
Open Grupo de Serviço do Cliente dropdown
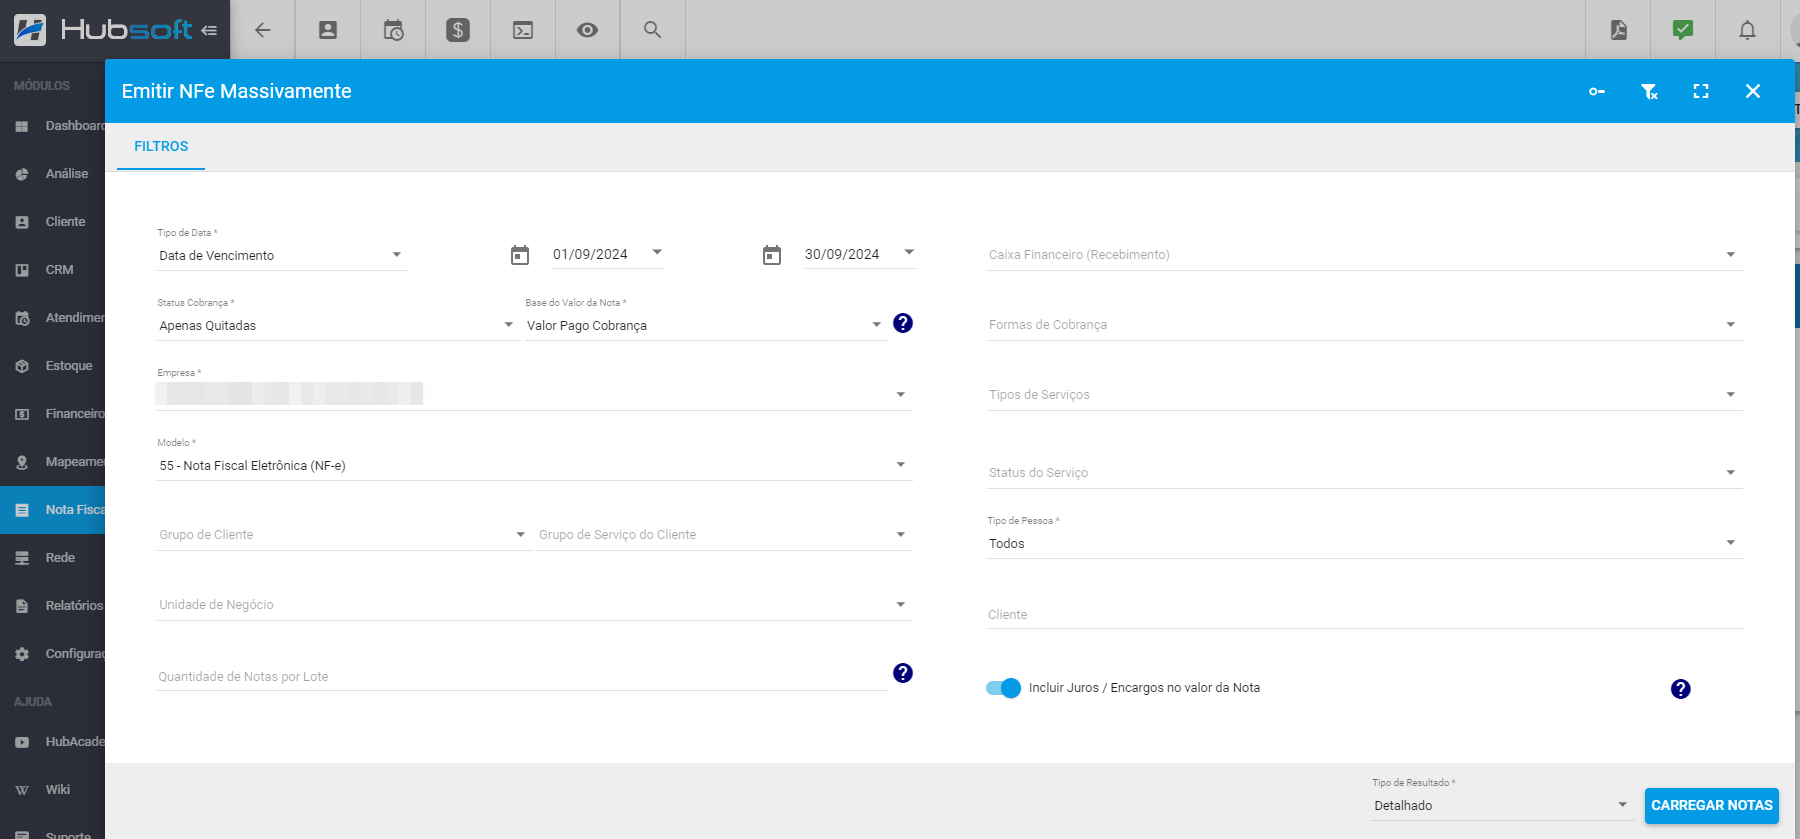724,535
